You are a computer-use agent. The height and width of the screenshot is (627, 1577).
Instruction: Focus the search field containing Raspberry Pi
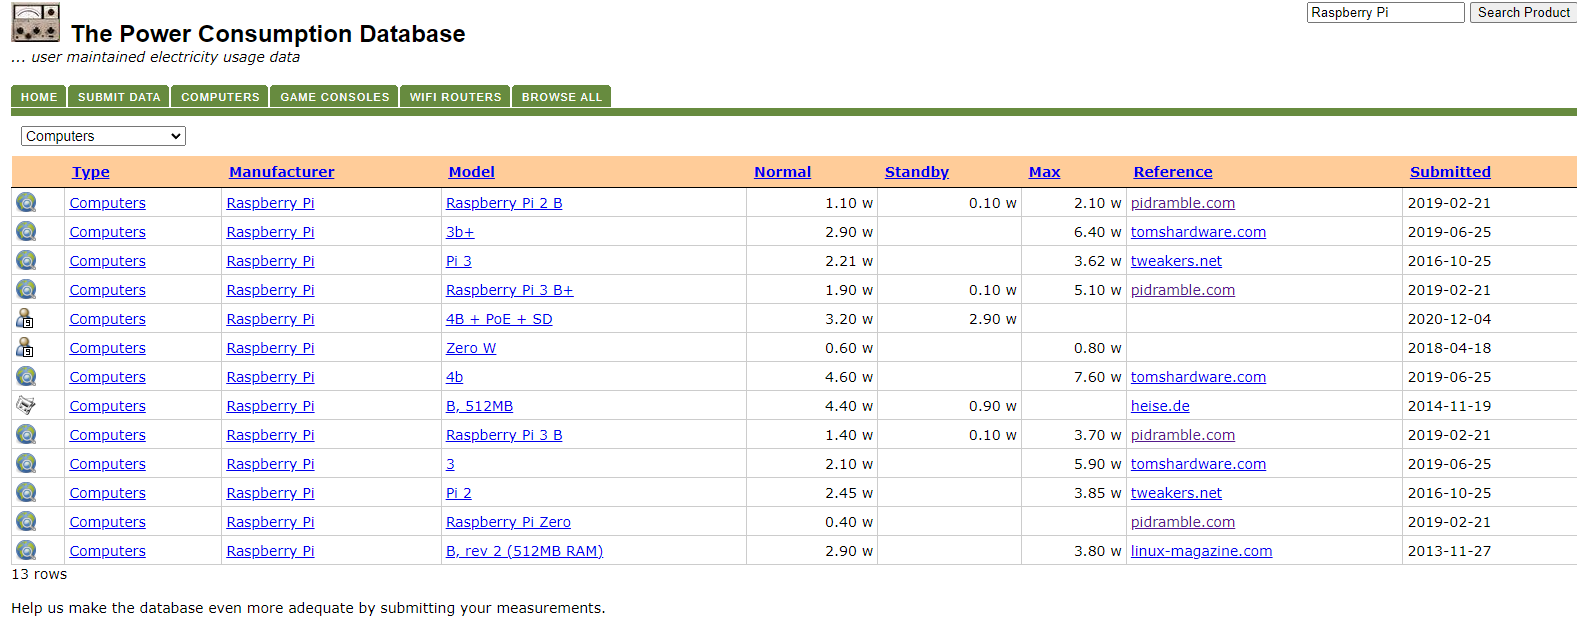1385,12
